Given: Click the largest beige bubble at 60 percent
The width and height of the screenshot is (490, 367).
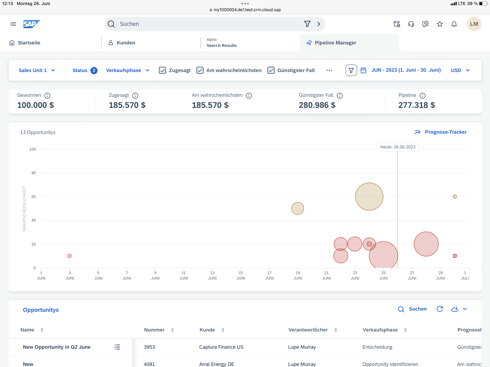Looking at the screenshot, I should tap(369, 196).
